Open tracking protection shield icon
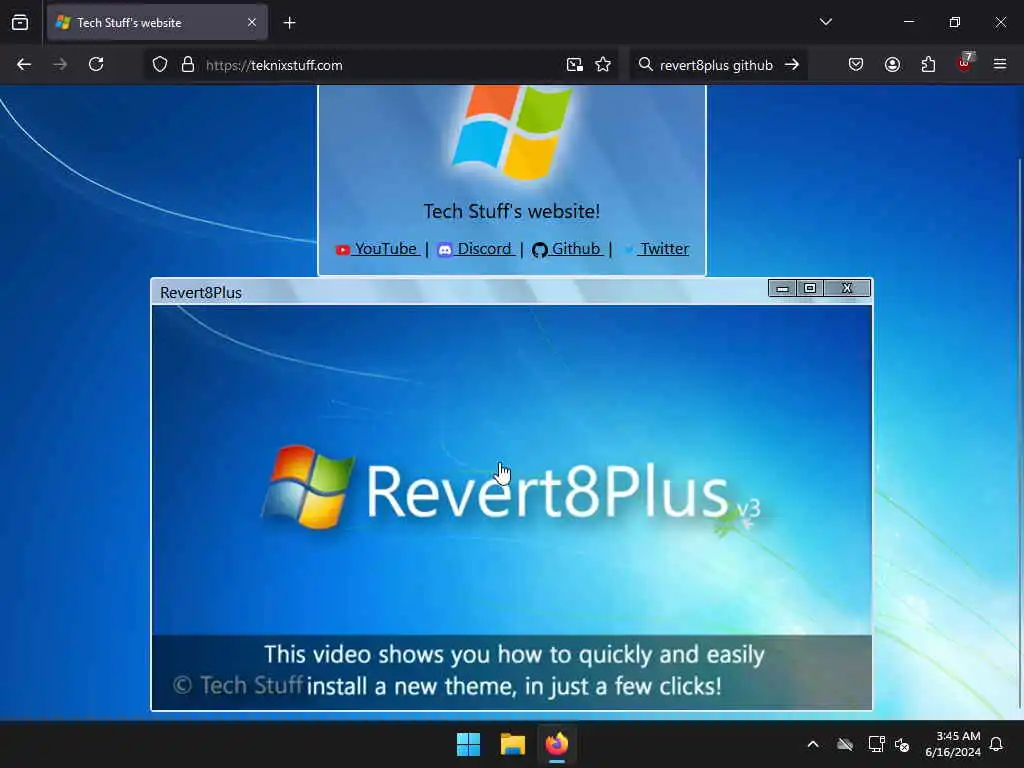 click(160, 65)
